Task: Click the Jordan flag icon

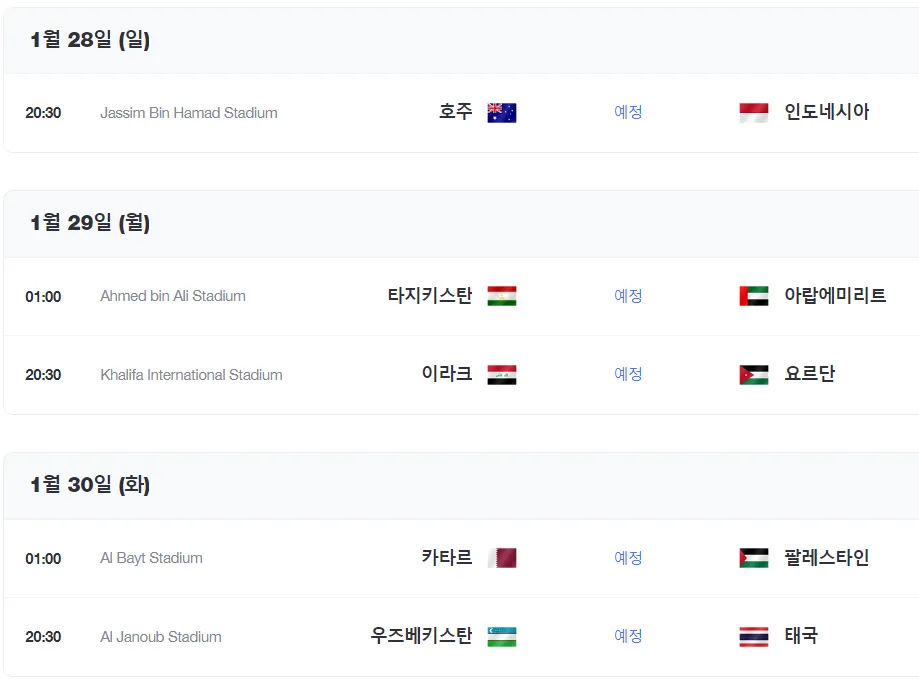Action: [x=754, y=375]
